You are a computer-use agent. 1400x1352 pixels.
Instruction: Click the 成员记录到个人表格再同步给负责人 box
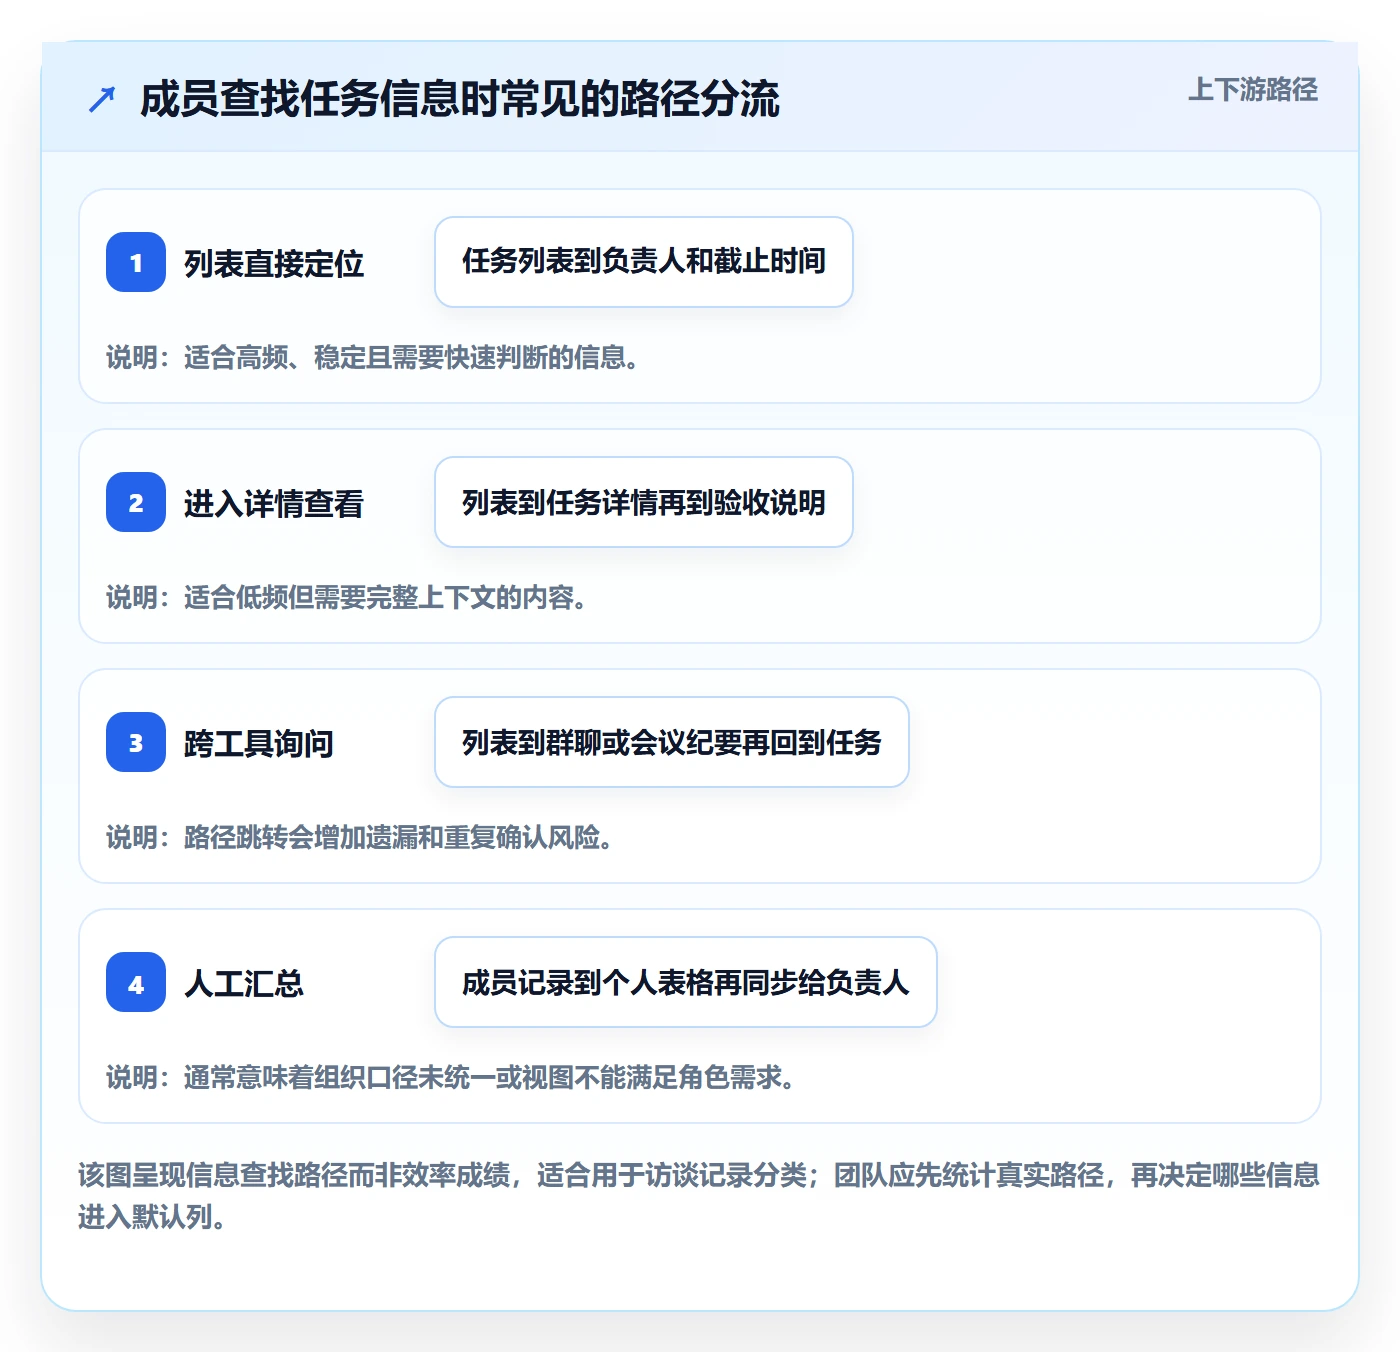pyautogui.click(x=686, y=982)
